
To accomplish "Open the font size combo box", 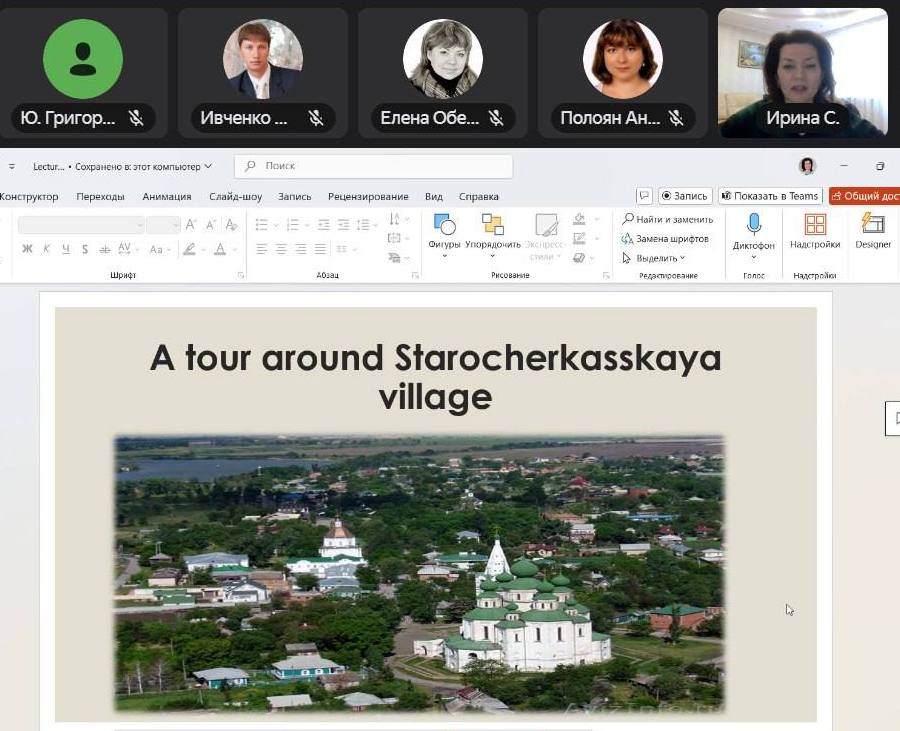I will (x=163, y=225).
